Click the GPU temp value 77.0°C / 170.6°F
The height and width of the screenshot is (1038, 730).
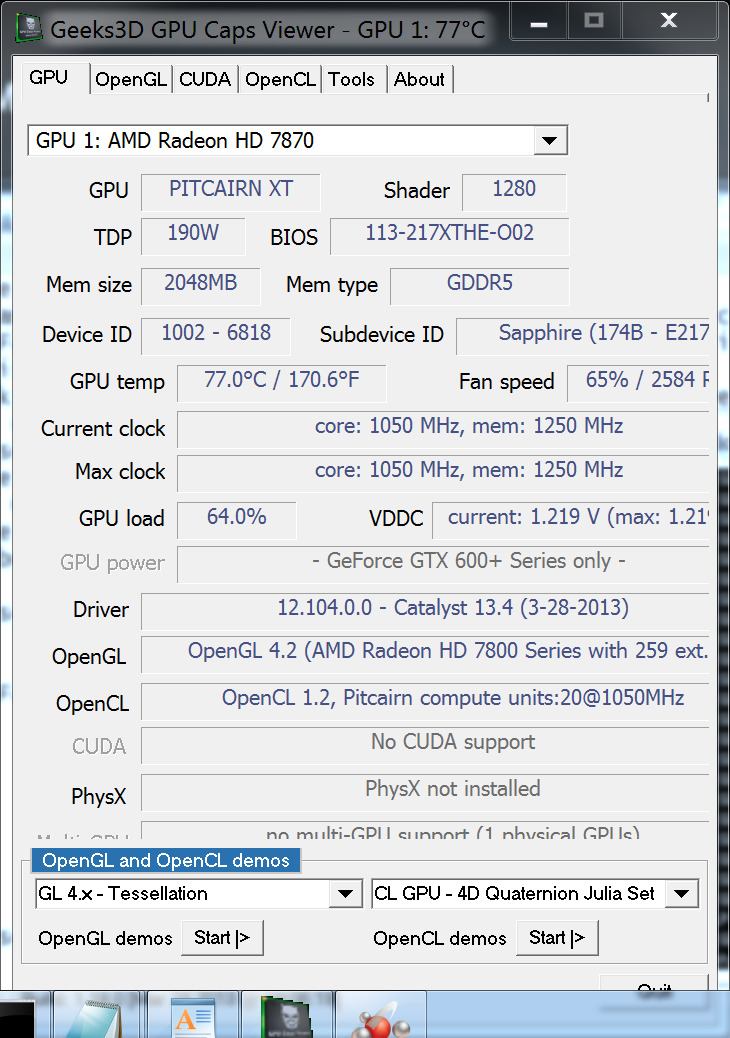click(x=281, y=383)
